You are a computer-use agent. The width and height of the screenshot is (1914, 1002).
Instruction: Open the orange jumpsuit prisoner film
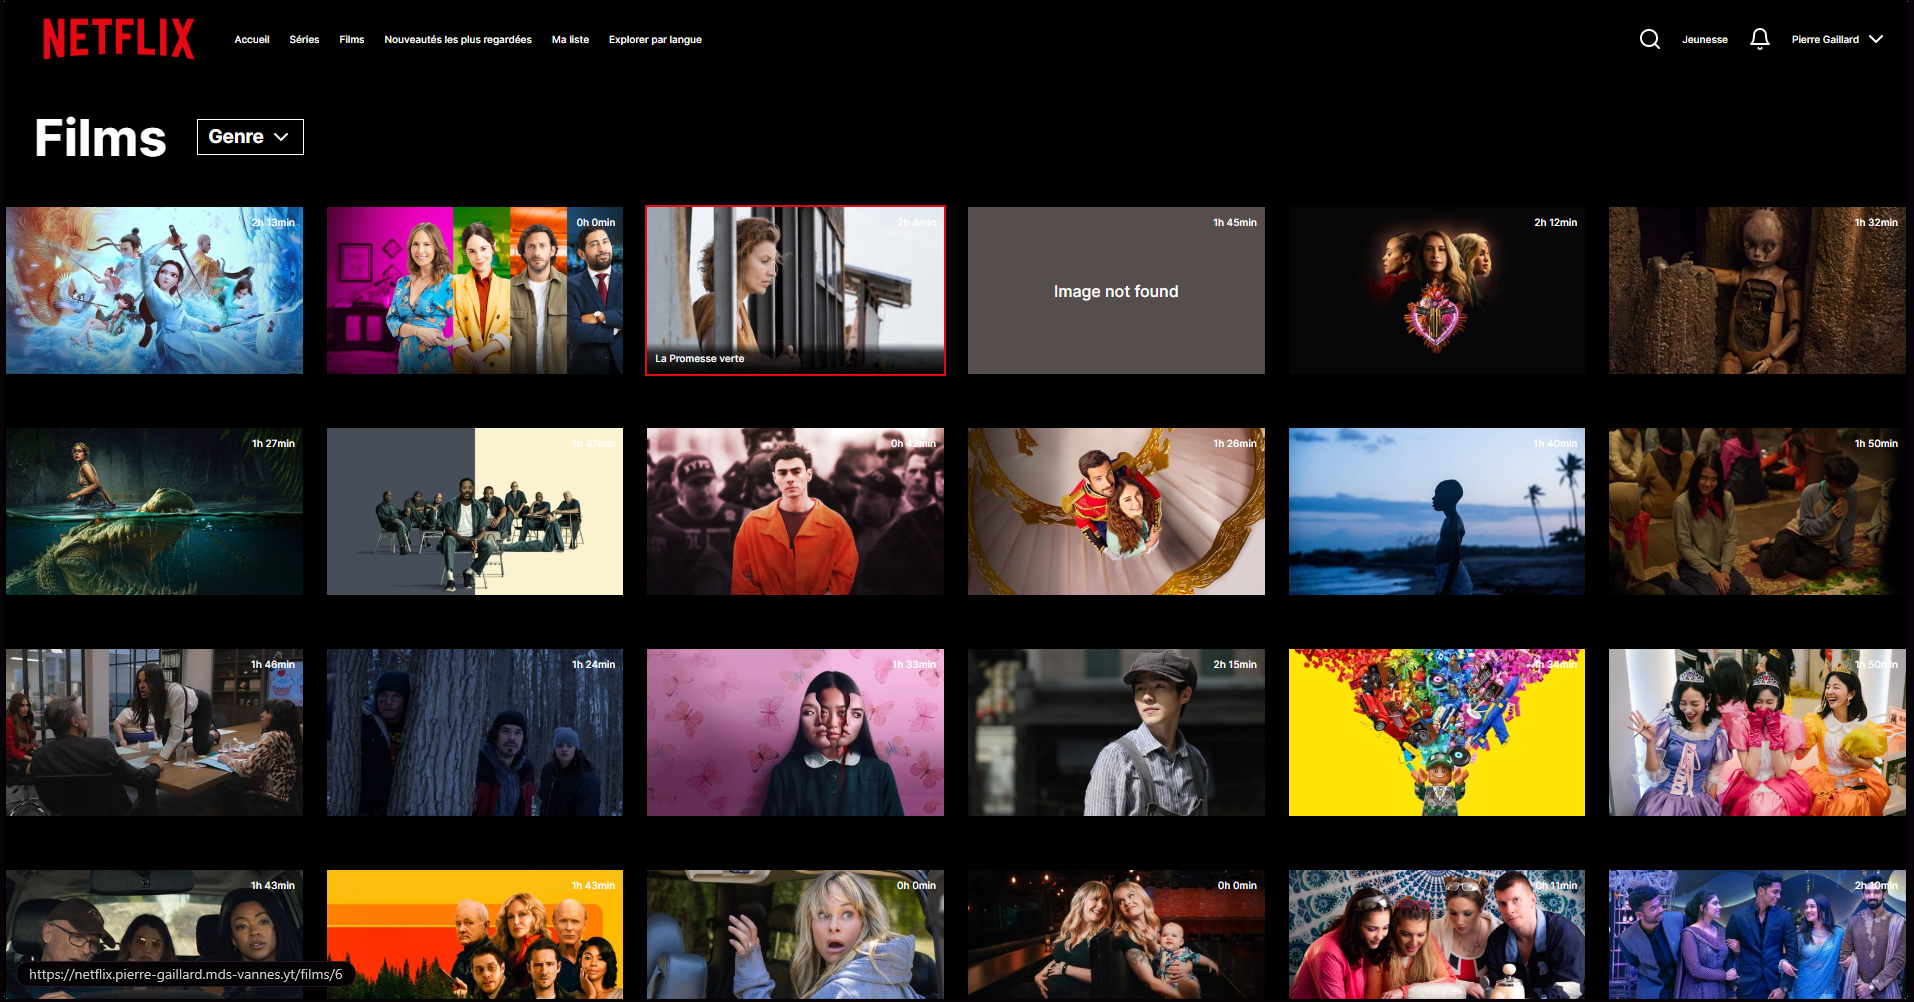tap(795, 511)
